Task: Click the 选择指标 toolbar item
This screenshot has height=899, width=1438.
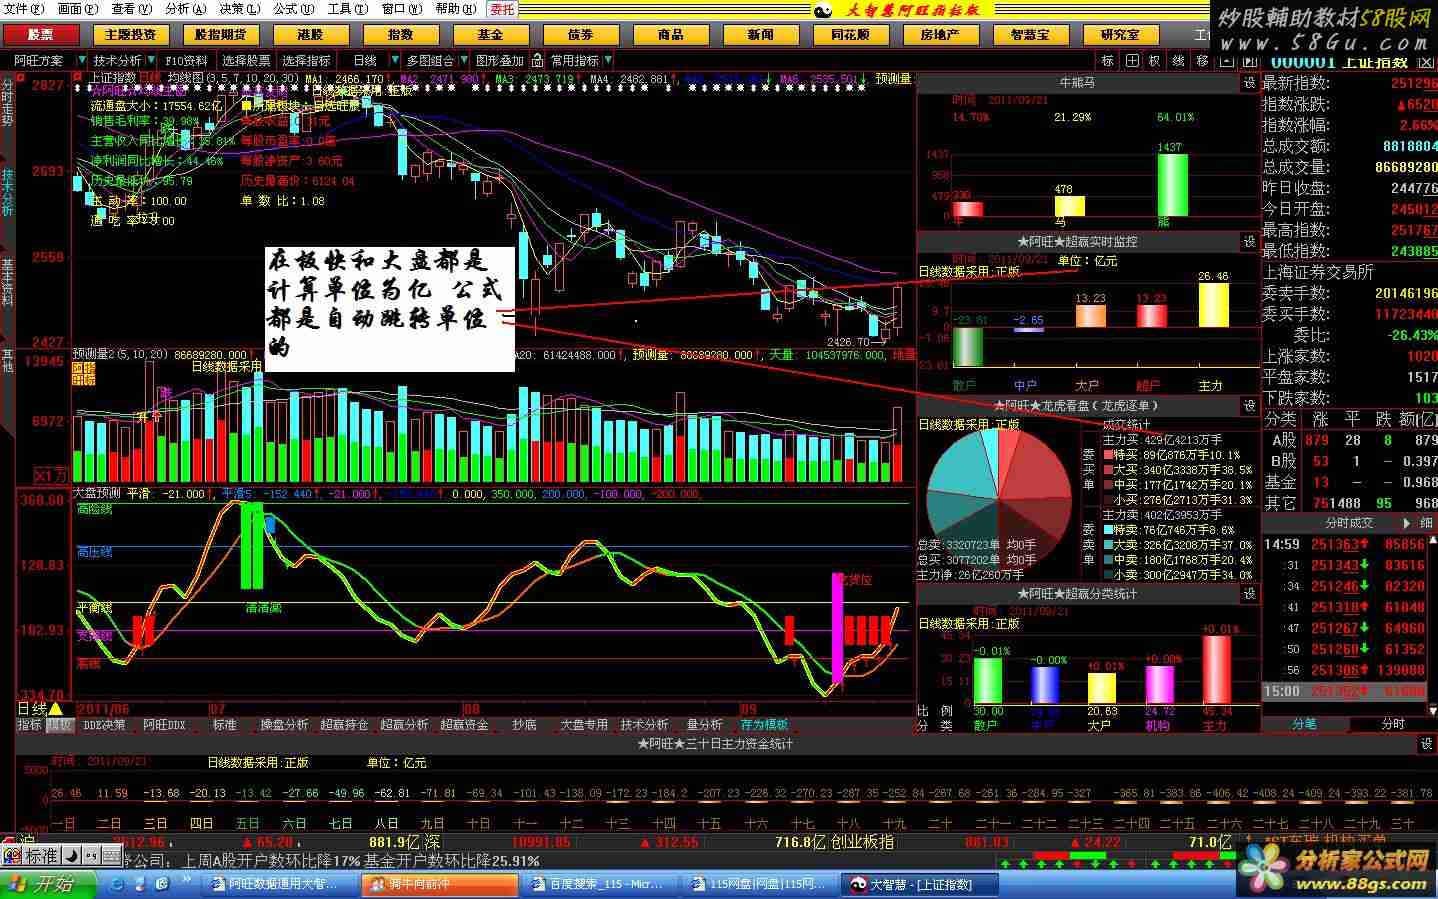Action: (306, 61)
